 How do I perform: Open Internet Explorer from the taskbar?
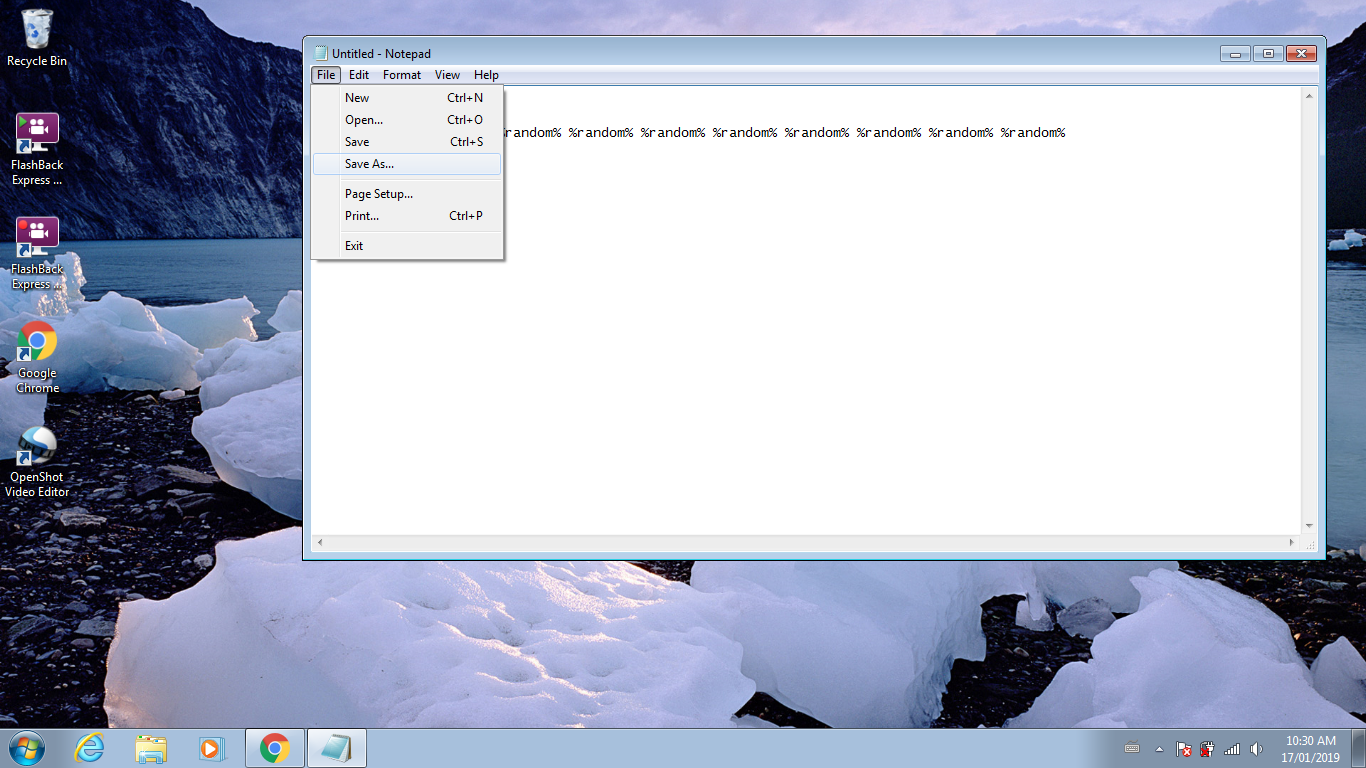(x=90, y=748)
